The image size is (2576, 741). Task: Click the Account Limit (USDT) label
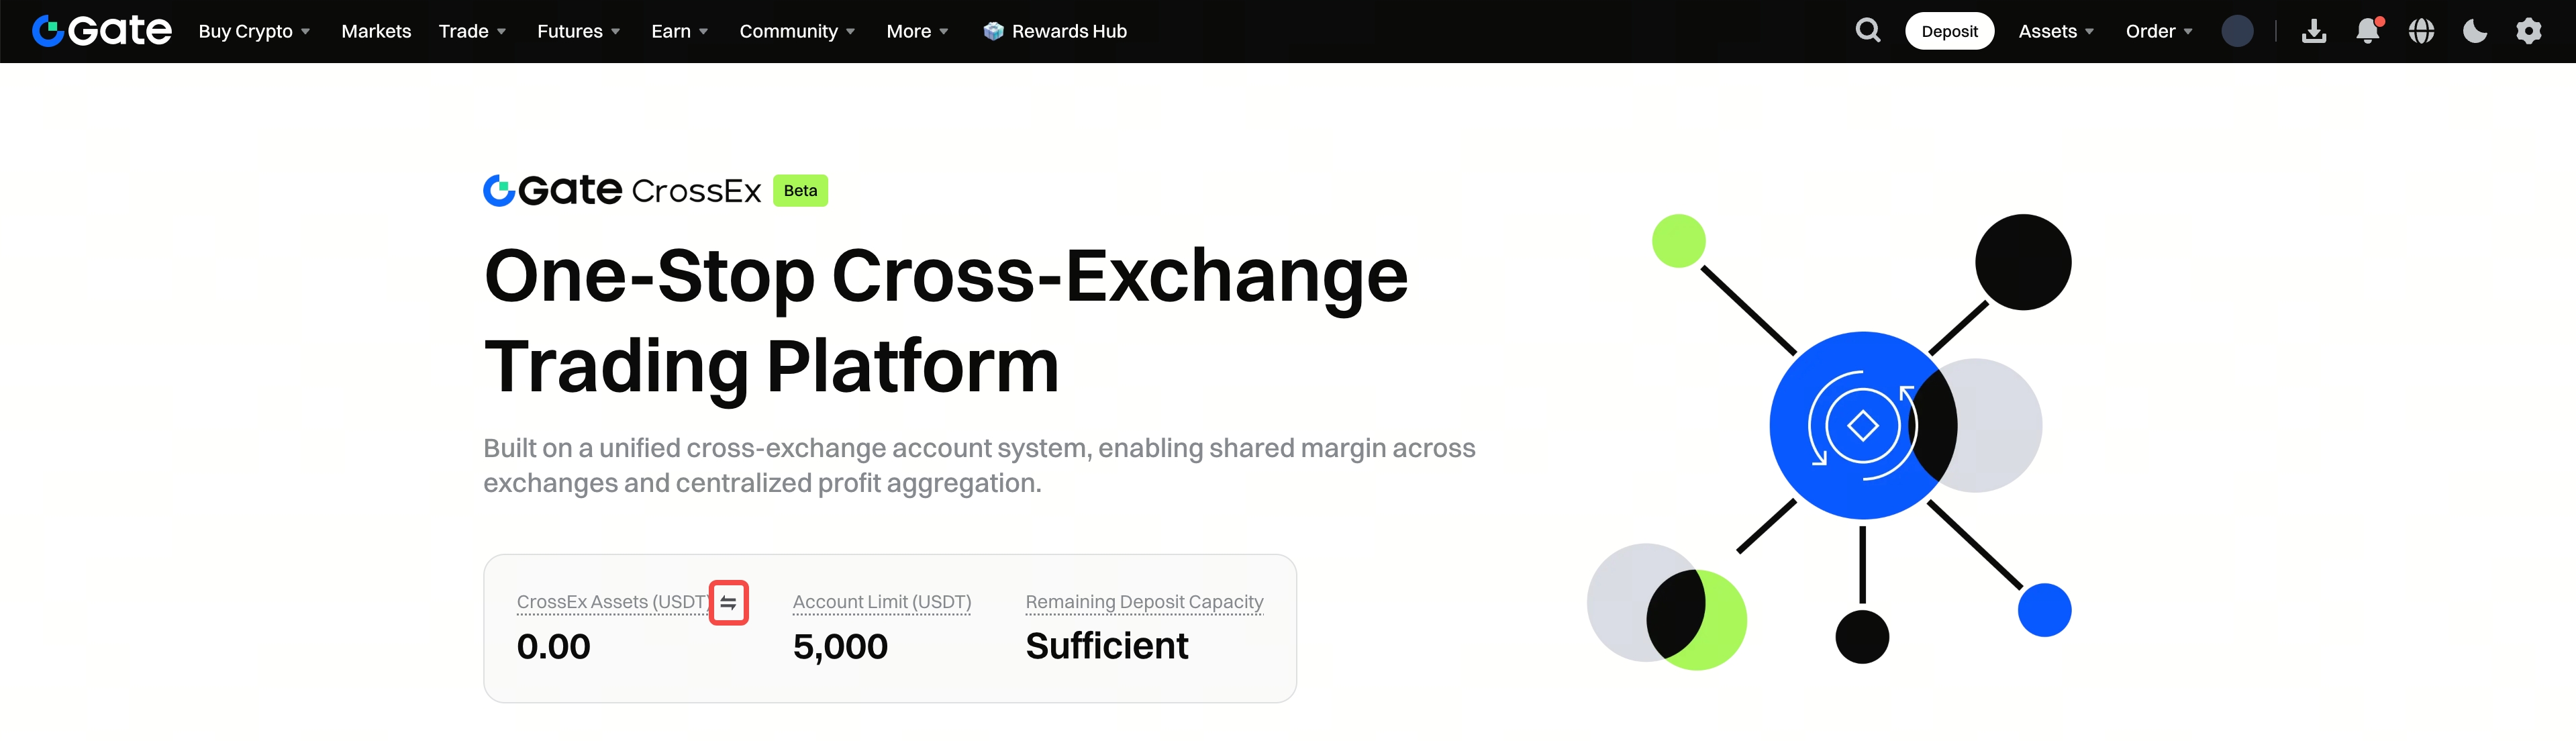pos(881,602)
